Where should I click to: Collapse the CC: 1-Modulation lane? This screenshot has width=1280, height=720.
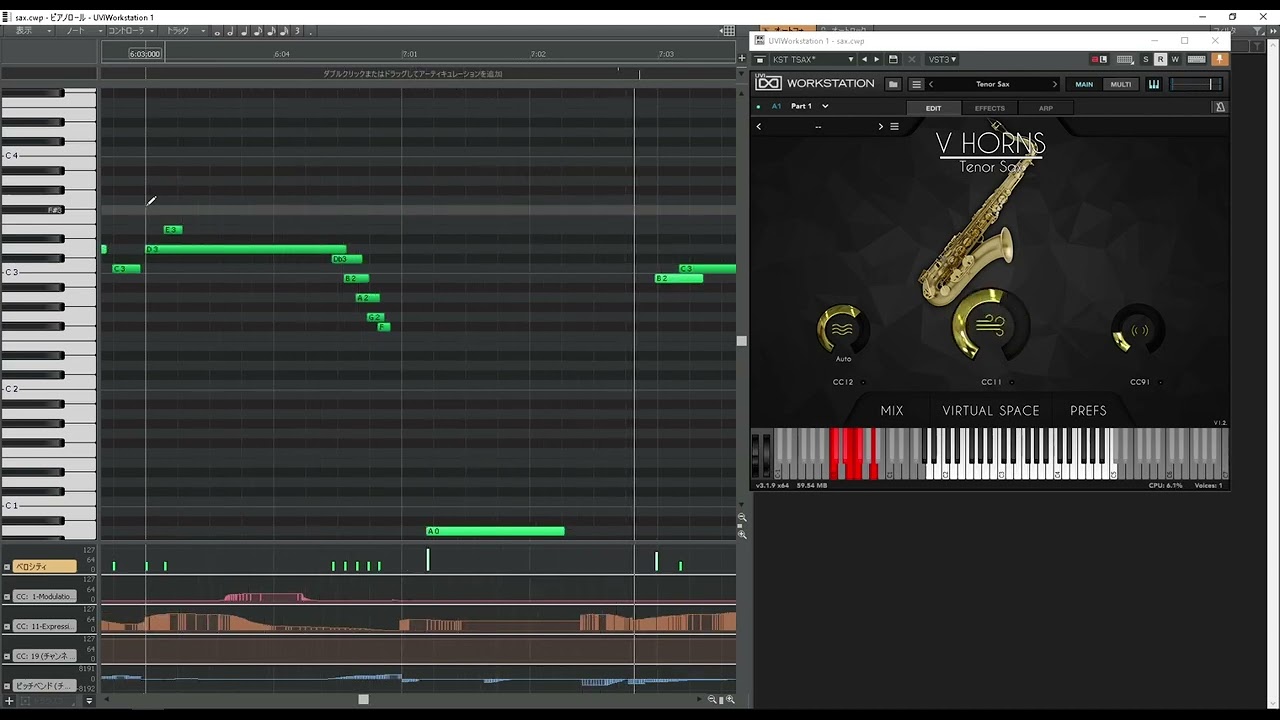click(x=7, y=597)
